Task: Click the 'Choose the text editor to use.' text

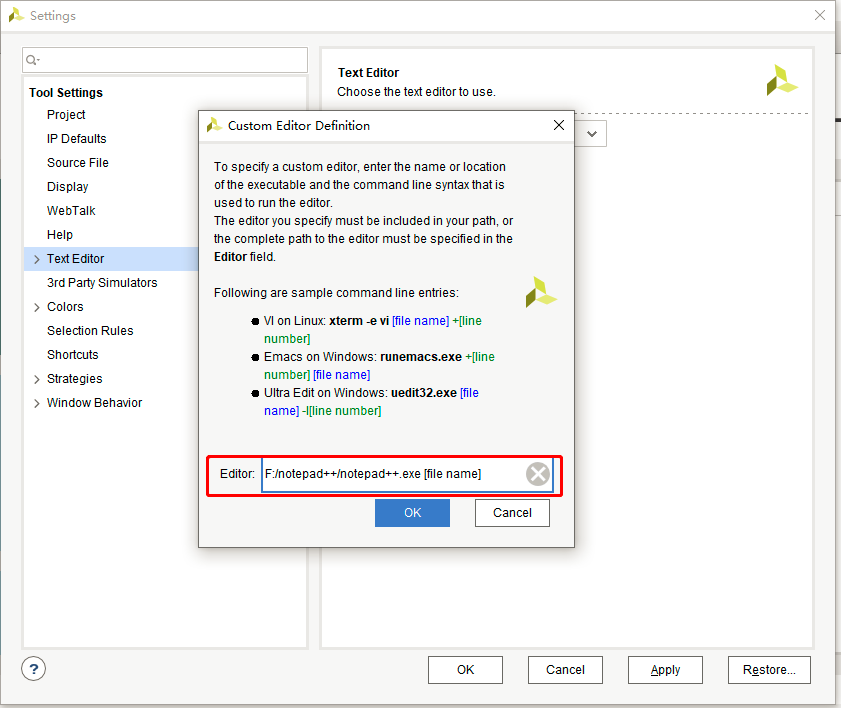Action: click(x=416, y=92)
